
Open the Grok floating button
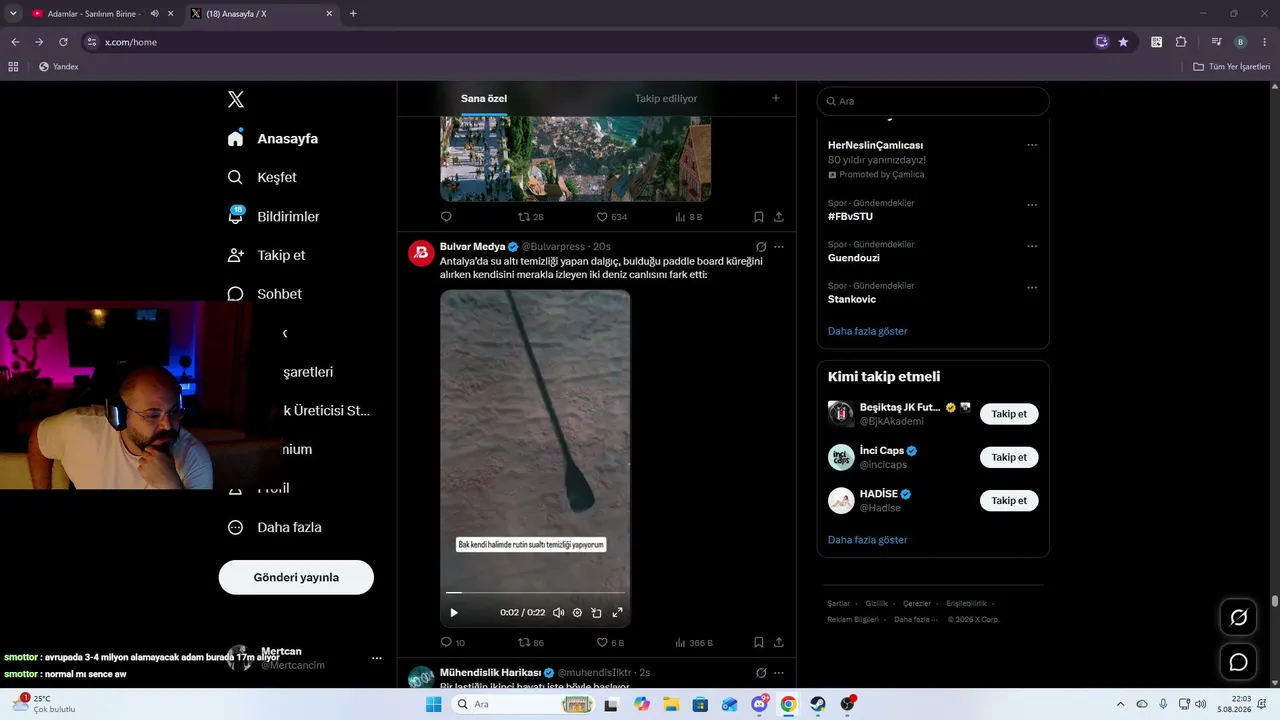tap(1238, 617)
